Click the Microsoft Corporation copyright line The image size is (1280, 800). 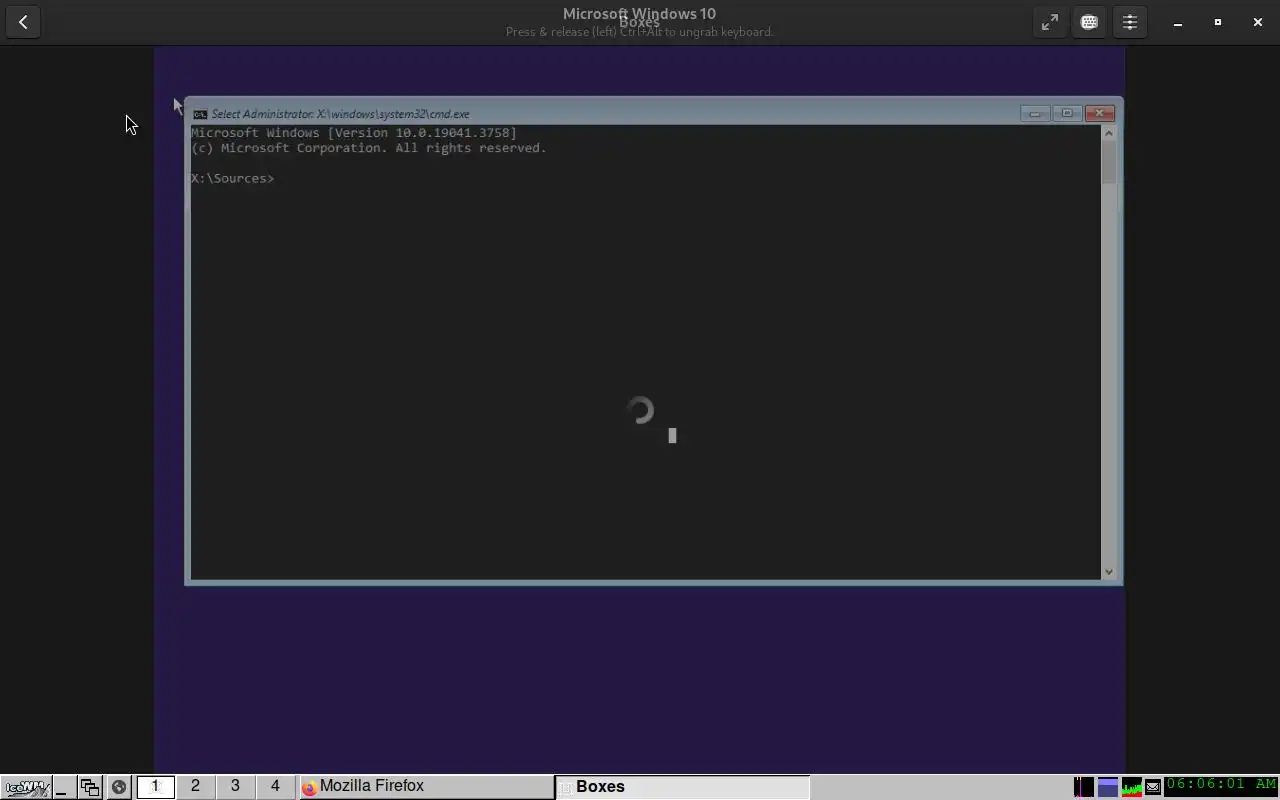tap(369, 148)
